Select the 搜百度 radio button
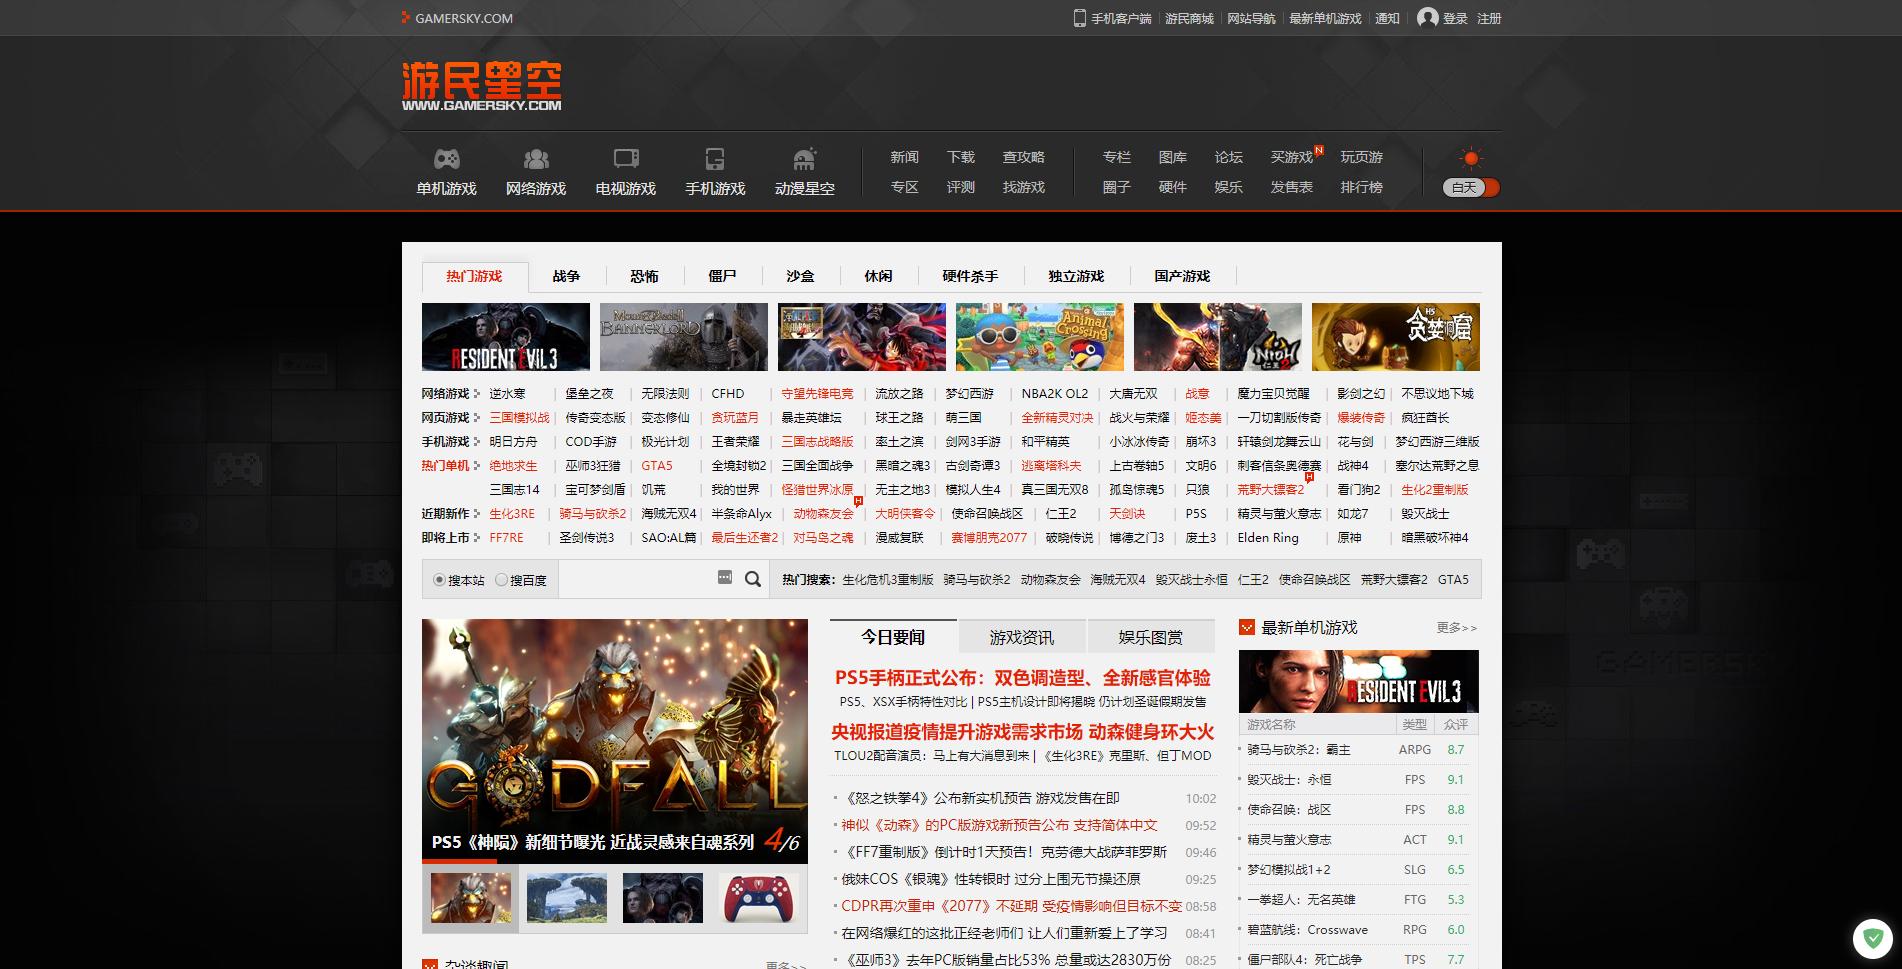 click(x=502, y=580)
